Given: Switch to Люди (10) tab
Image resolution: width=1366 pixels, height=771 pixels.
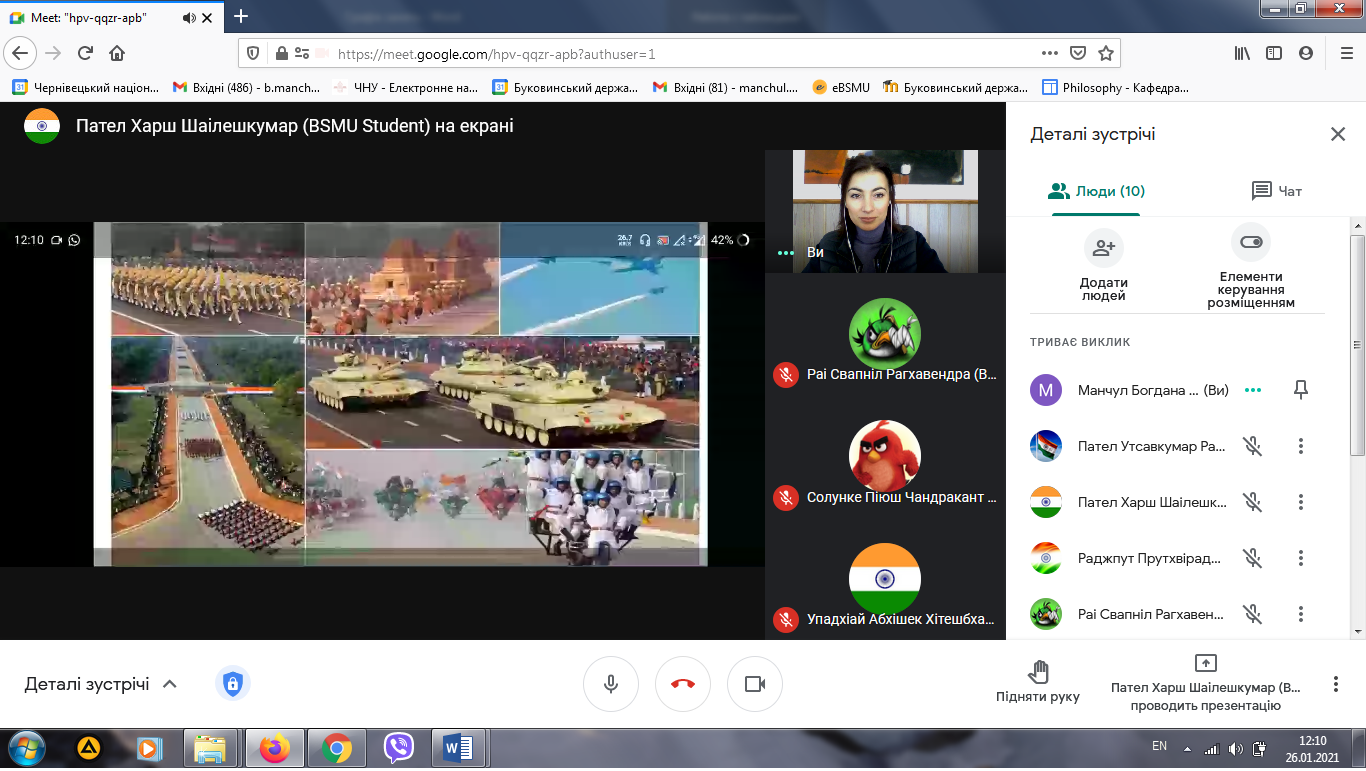Looking at the screenshot, I should click(1096, 191).
